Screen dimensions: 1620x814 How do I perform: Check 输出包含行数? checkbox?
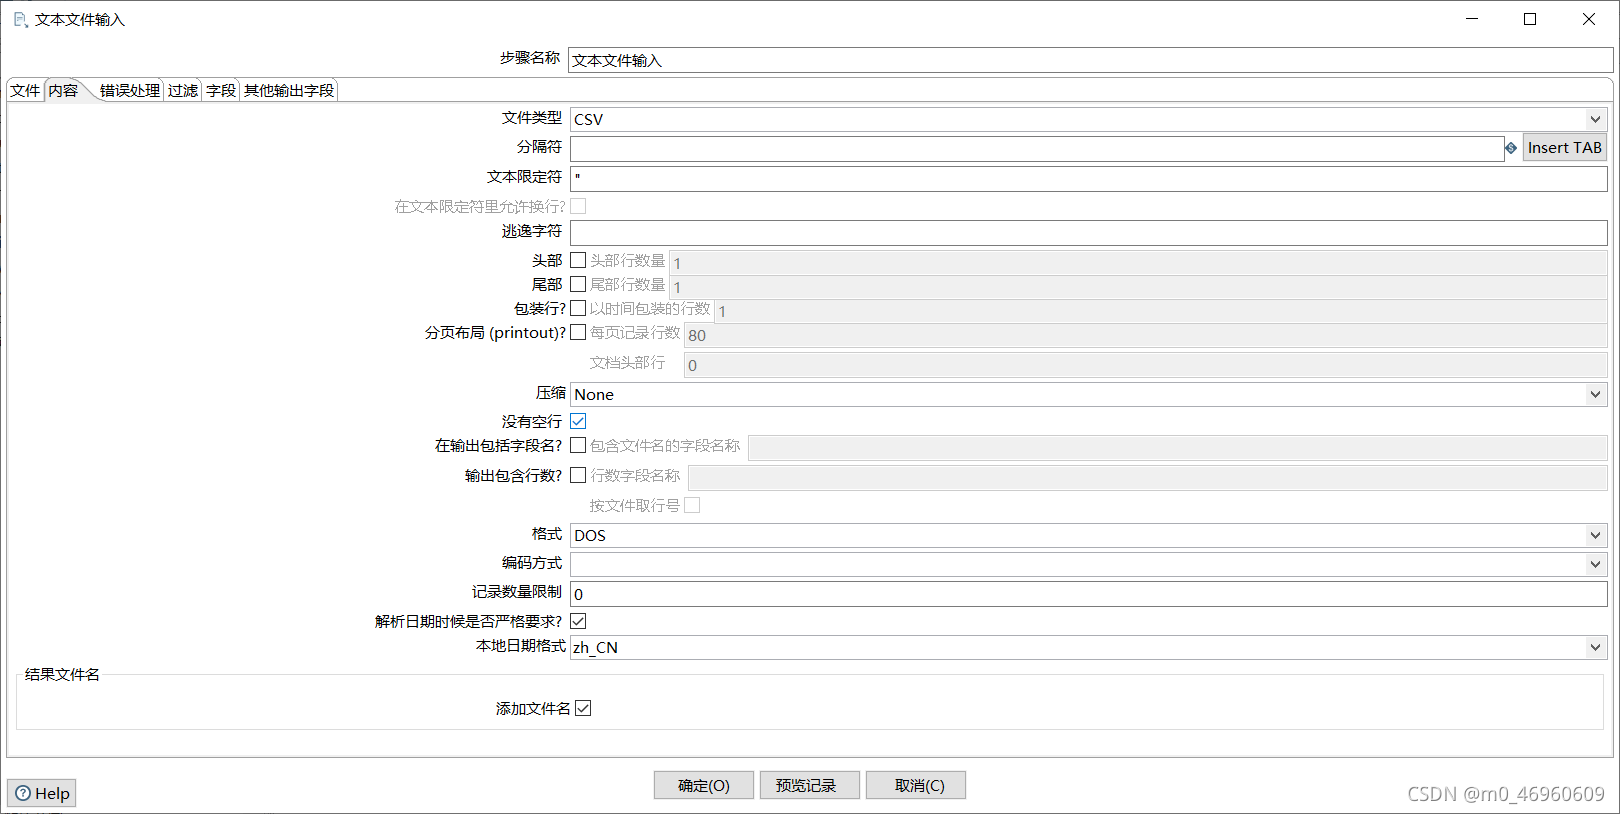578,475
